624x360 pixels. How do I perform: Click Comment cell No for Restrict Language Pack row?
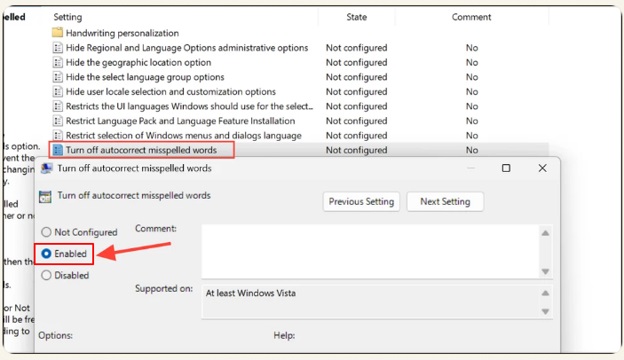pos(472,121)
